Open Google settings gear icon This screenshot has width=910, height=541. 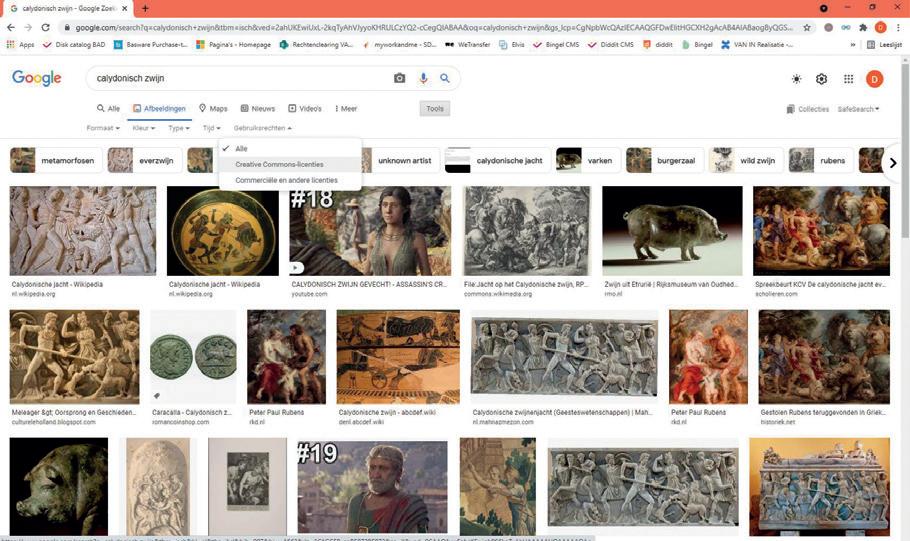click(821, 79)
